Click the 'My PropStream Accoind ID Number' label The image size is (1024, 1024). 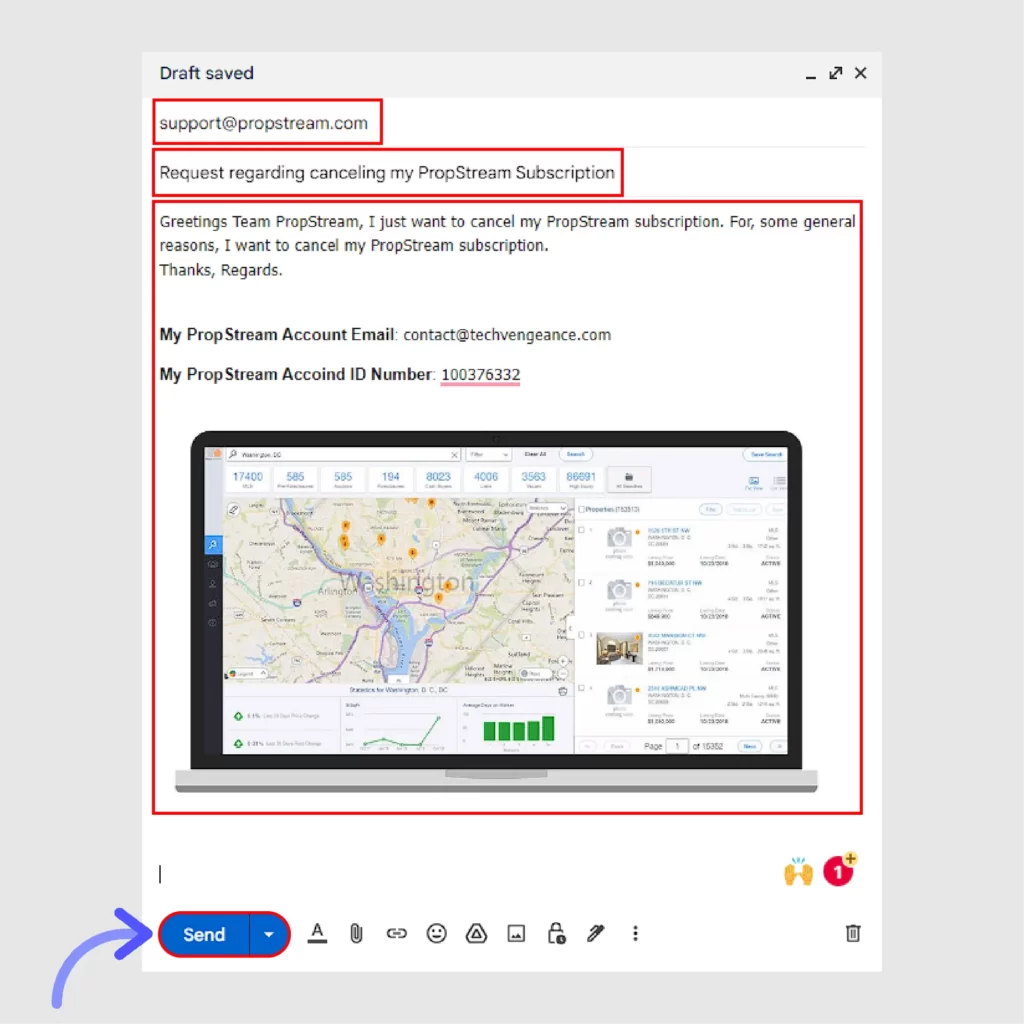(x=295, y=374)
